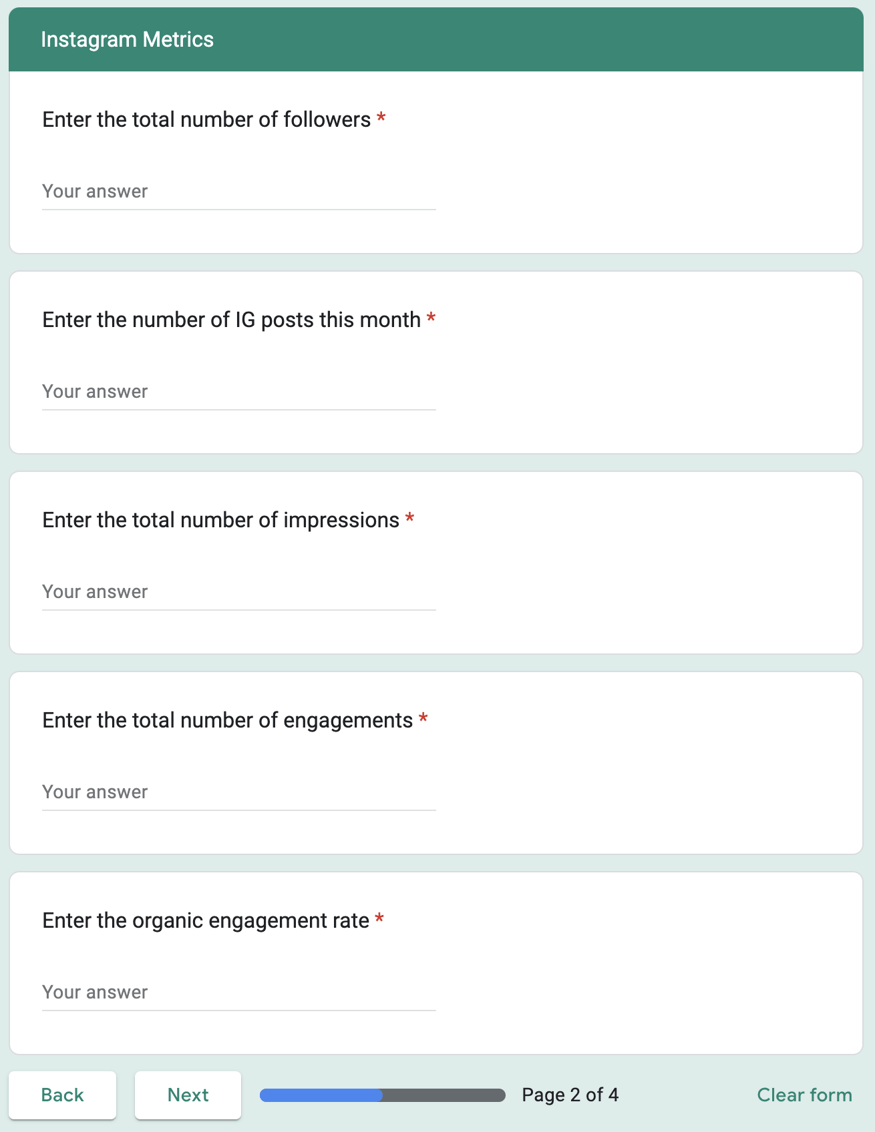Screen dimensions: 875x1132
Task: Click the total engagements answer field
Action: tap(238, 791)
